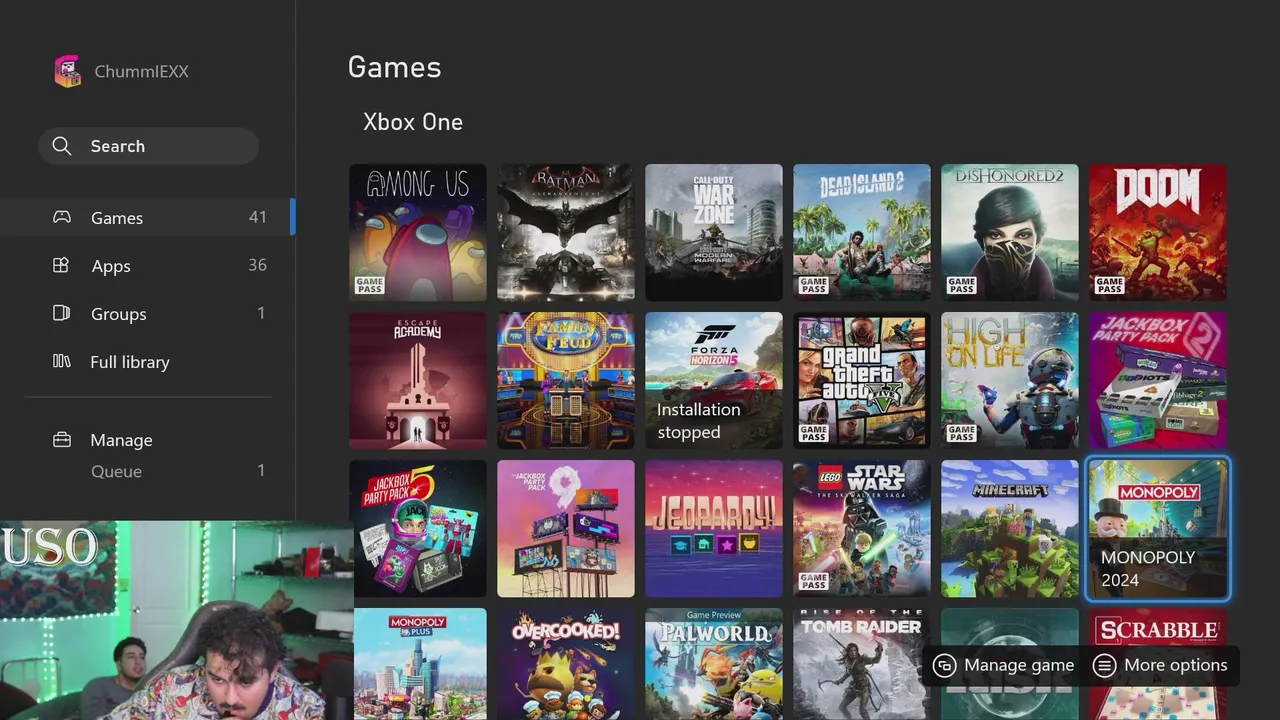This screenshot has height=720, width=1280.
Task: Select the Dishonored 2 tile
Action: 1010,232
